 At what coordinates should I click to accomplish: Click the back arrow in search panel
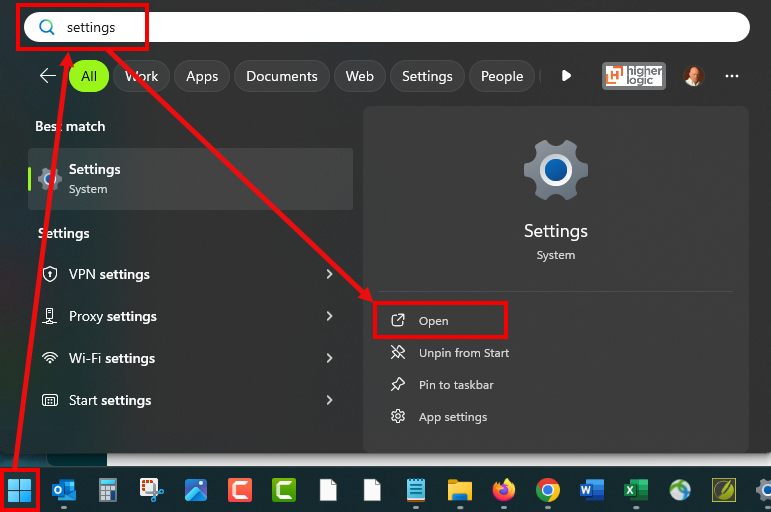click(x=47, y=76)
